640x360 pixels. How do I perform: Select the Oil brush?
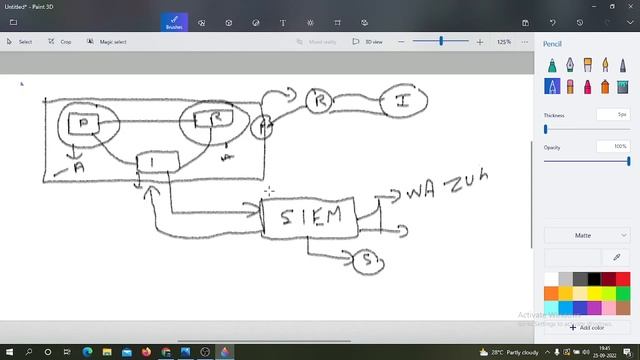tap(587, 65)
